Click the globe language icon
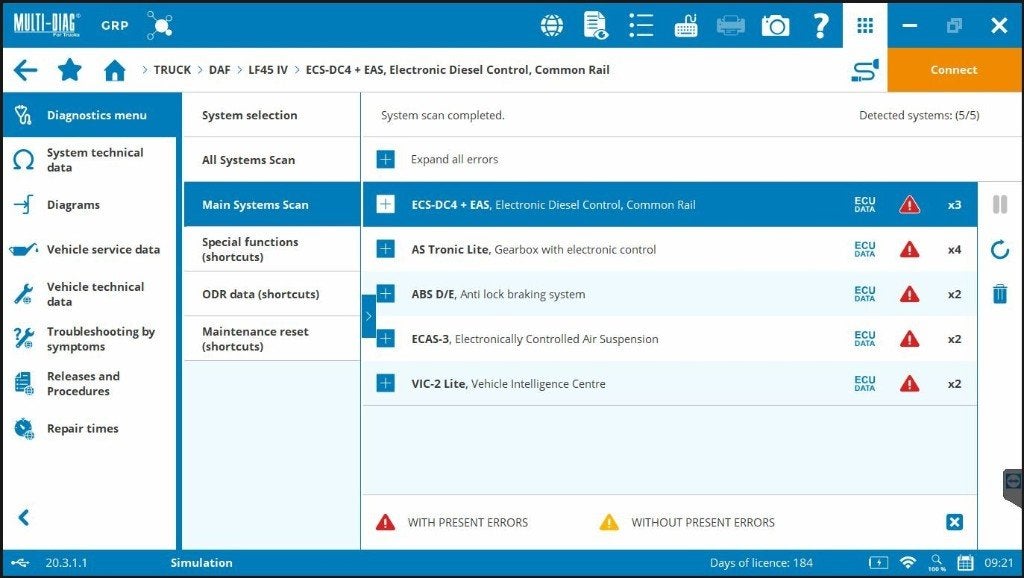 pyautogui.click(x=552, y=25)
